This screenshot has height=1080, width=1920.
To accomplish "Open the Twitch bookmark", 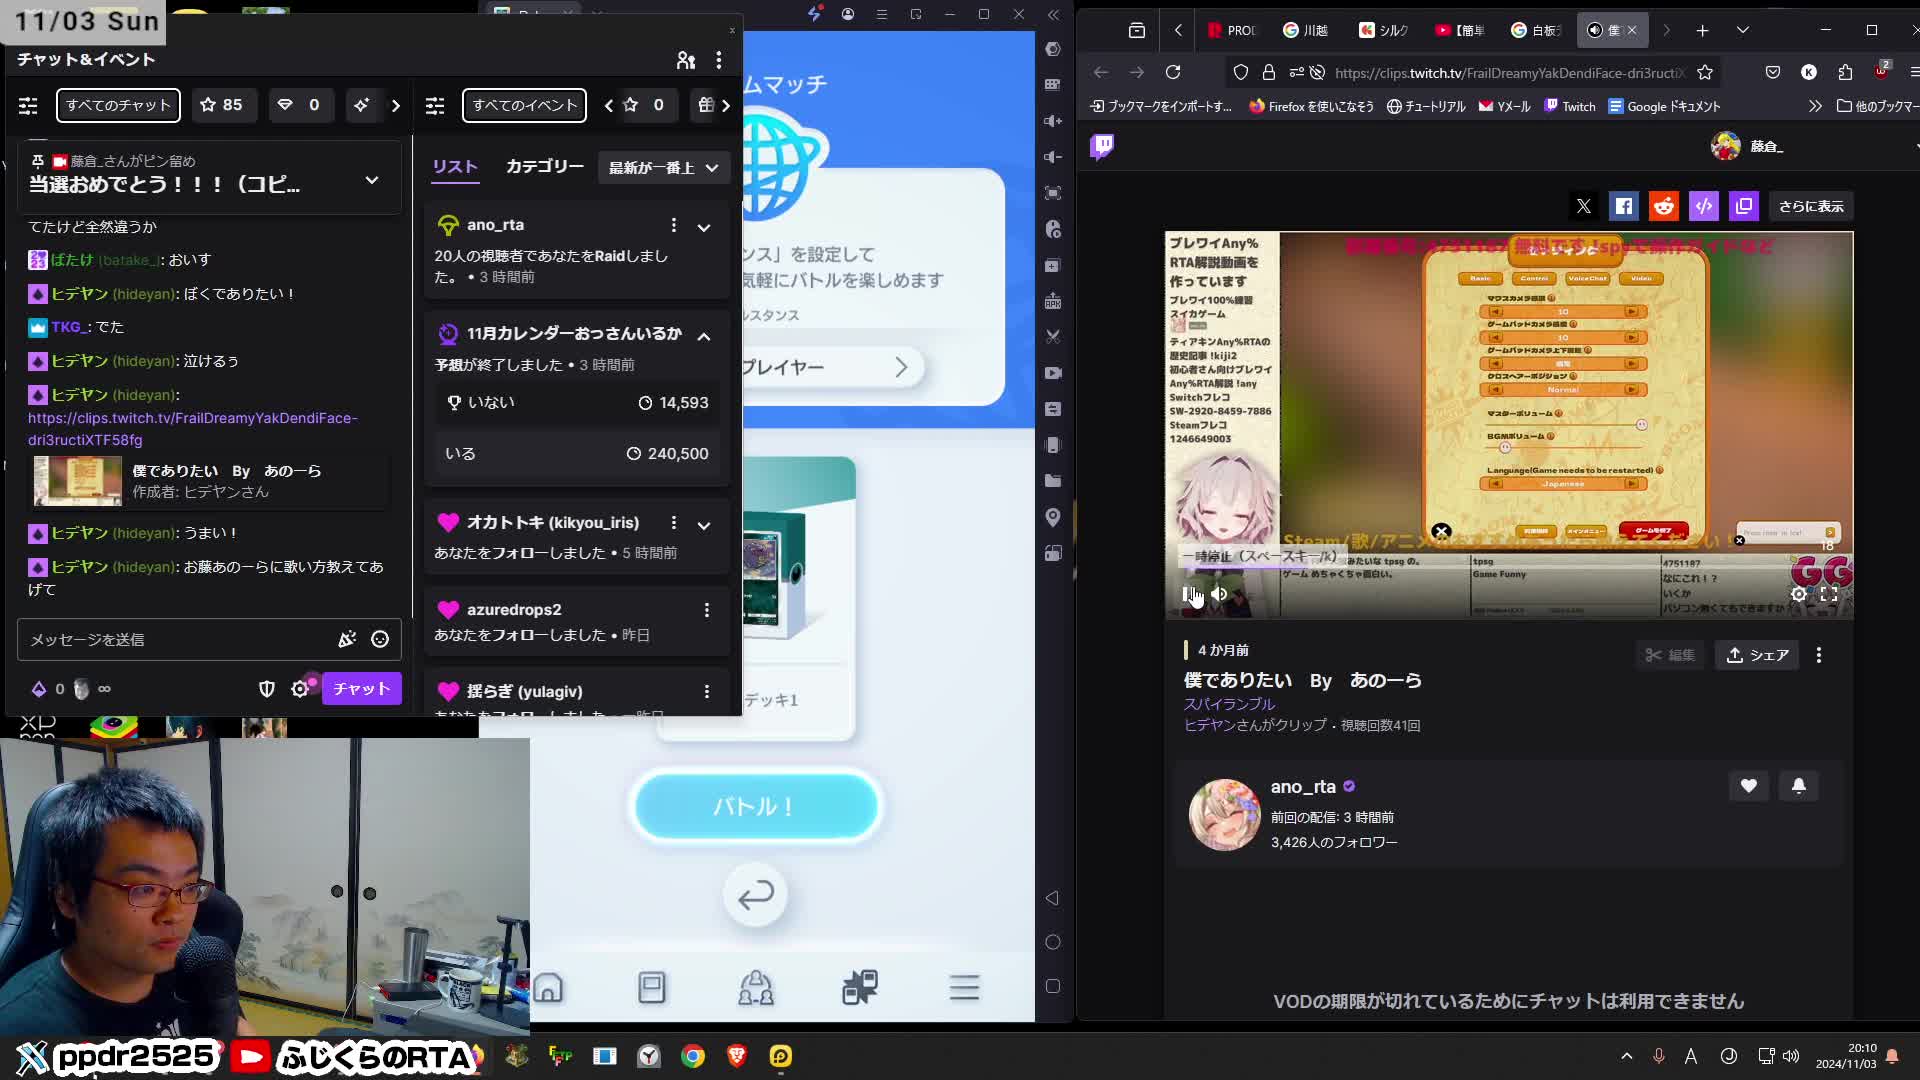I will tap(1570, 106).
